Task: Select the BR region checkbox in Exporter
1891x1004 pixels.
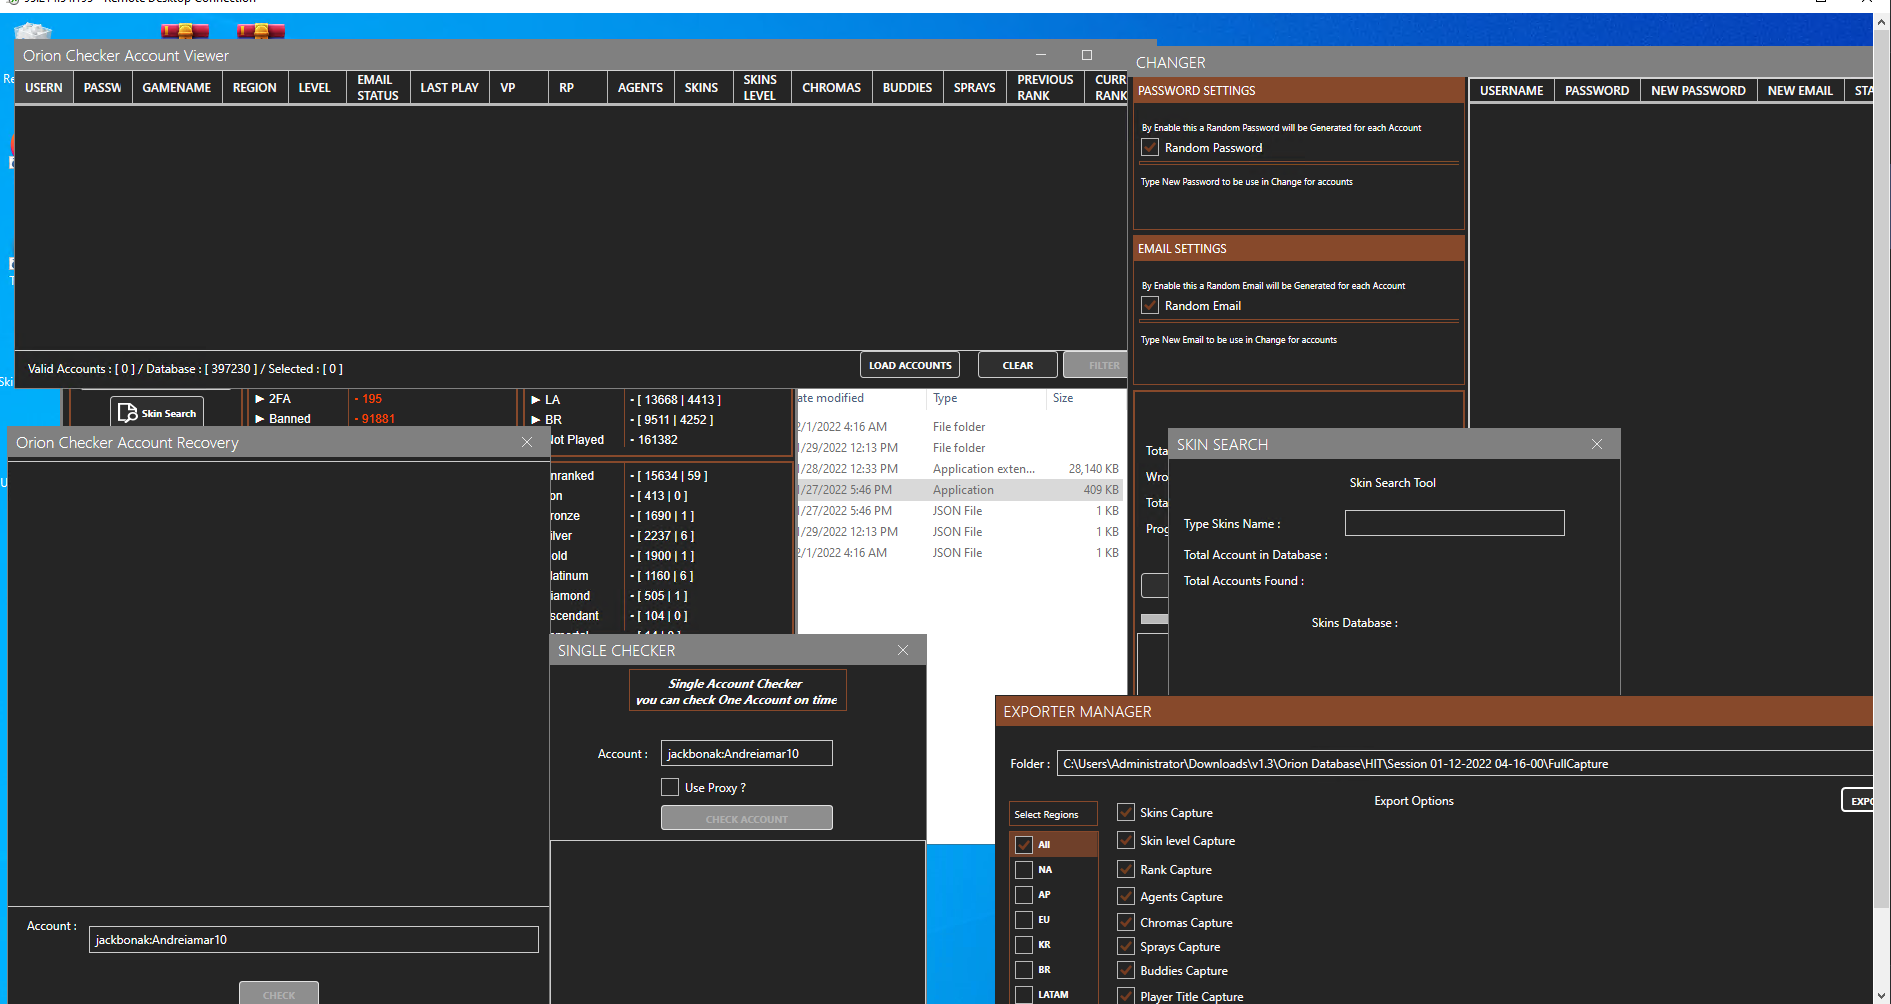Action: pyautogui.click(x=1024, y=969)
